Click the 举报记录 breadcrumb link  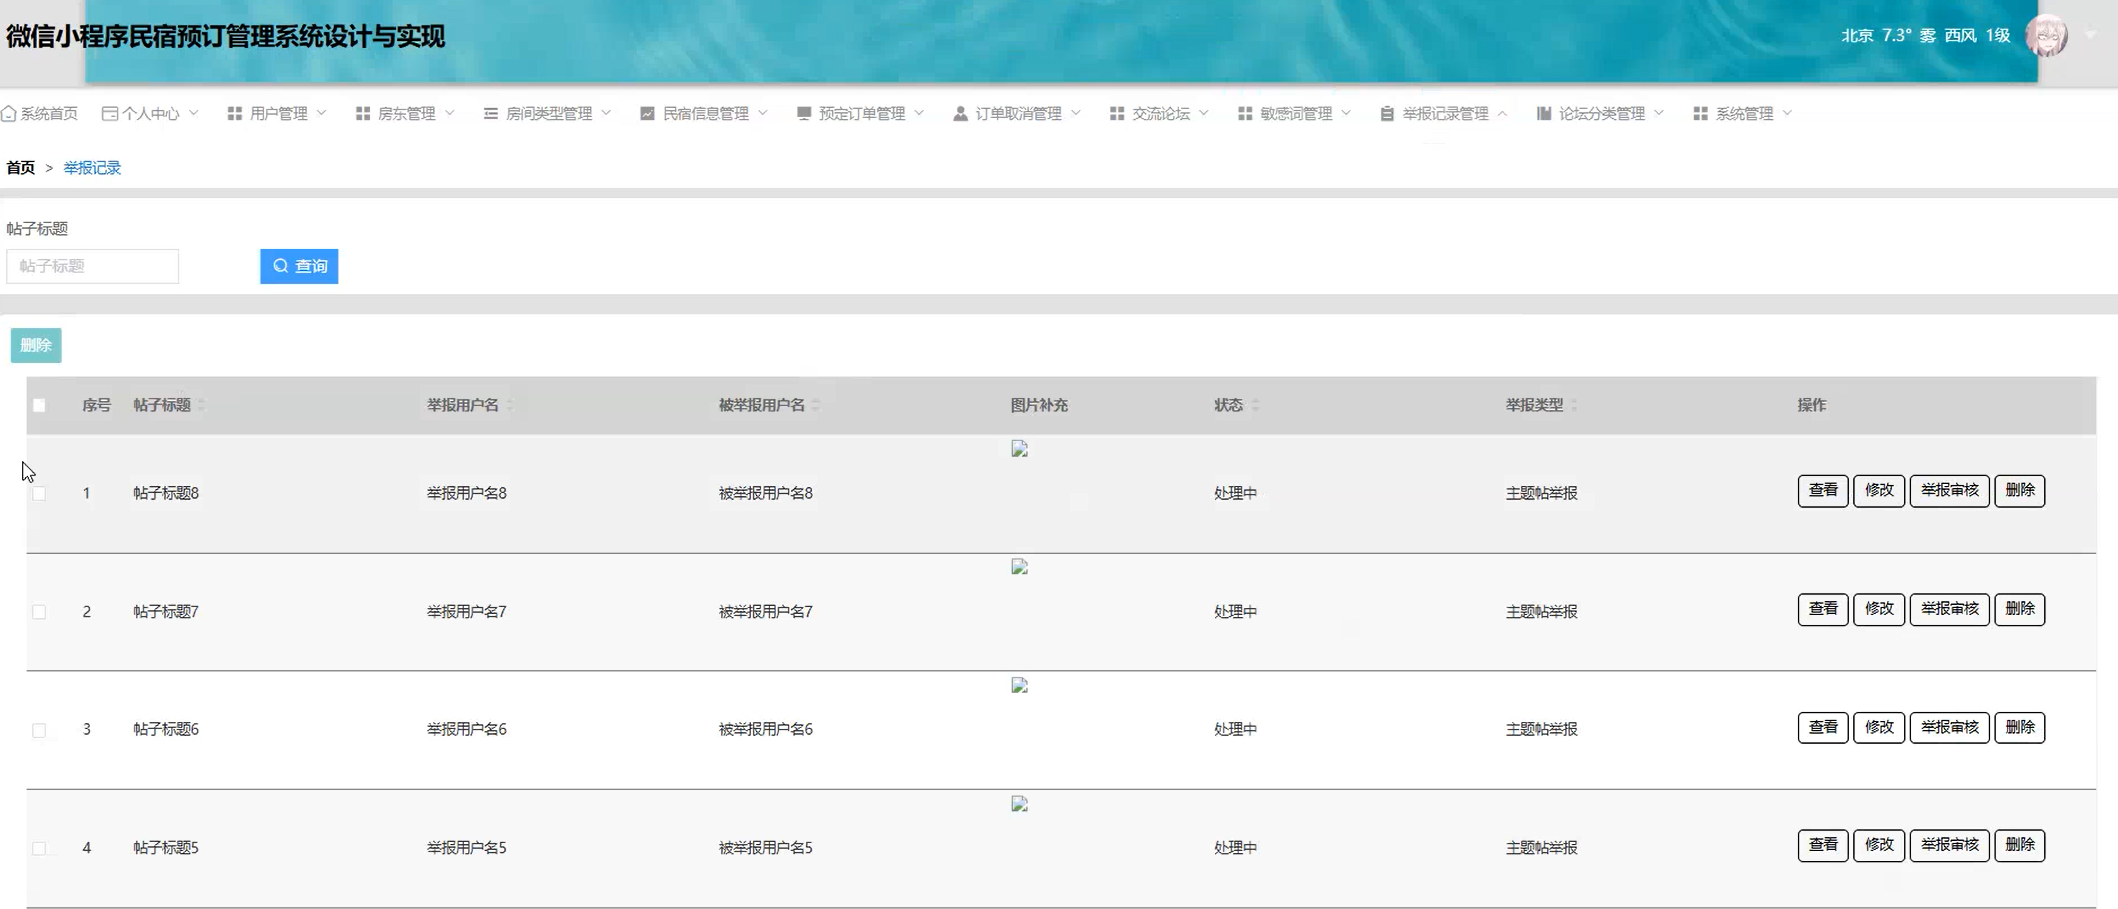[92, 168]
